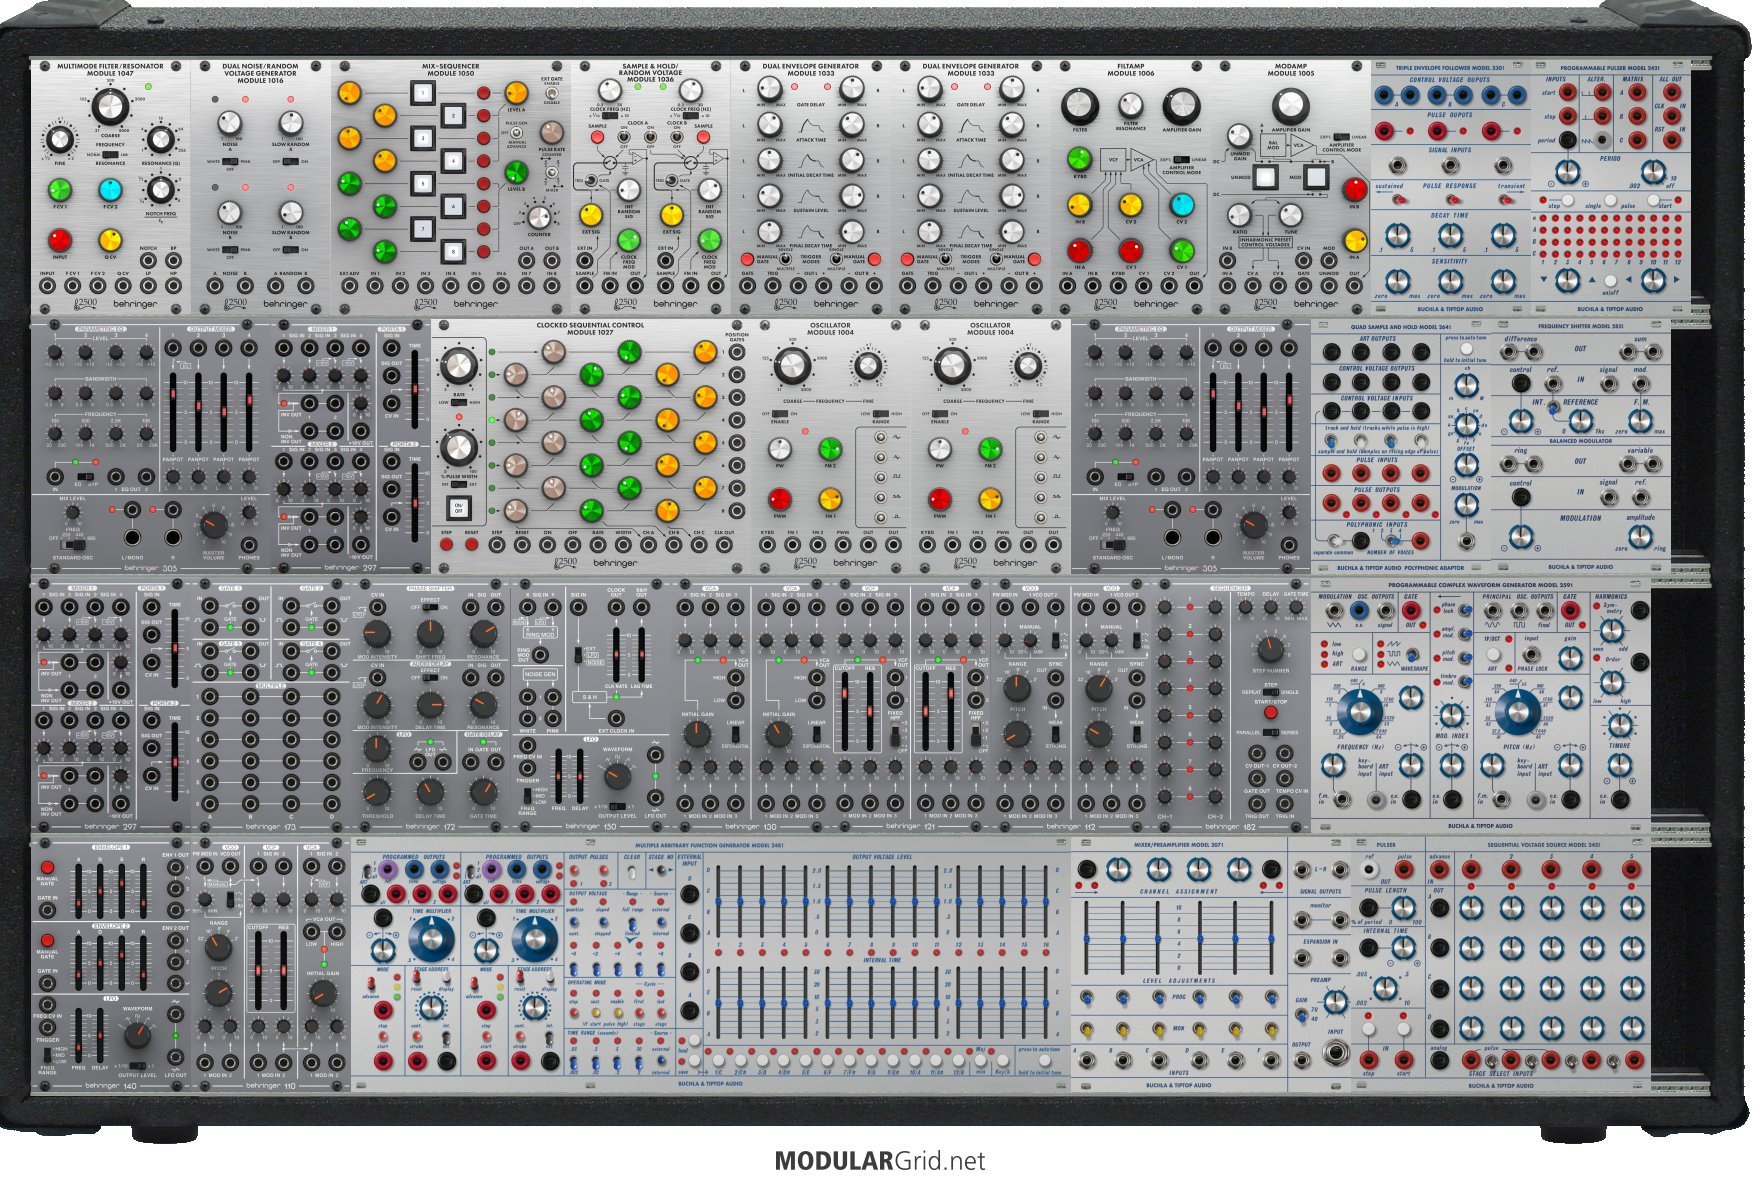The image size is (1762, 1182).
Task: Push step button 8 on the Mix-Sequencer
Action: pos(452,252)
